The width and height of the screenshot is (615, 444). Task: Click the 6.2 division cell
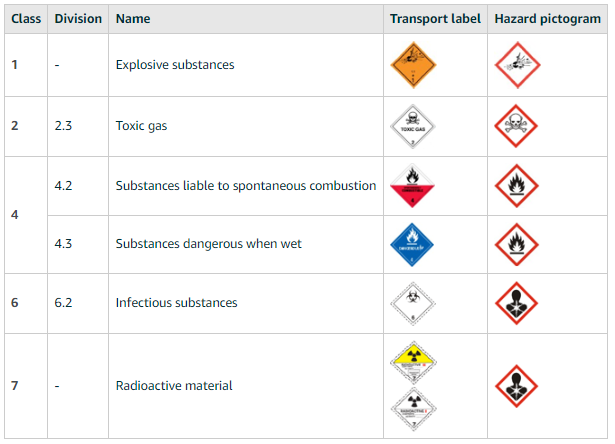65,303
